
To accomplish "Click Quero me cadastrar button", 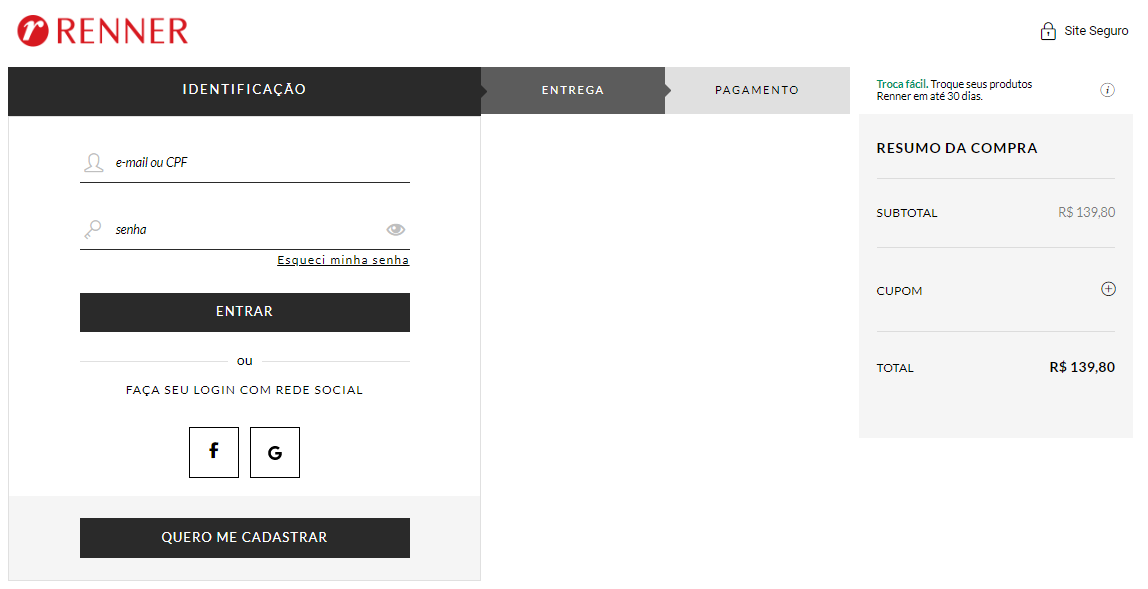I will [x=245, y=538].
